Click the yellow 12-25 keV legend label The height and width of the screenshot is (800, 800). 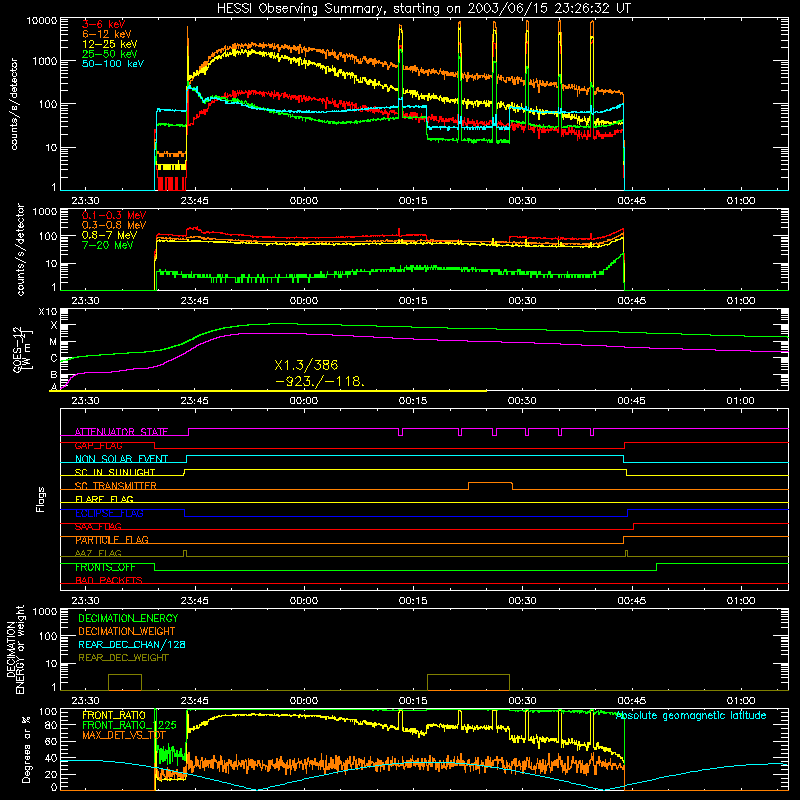click(x=109, y=44)
